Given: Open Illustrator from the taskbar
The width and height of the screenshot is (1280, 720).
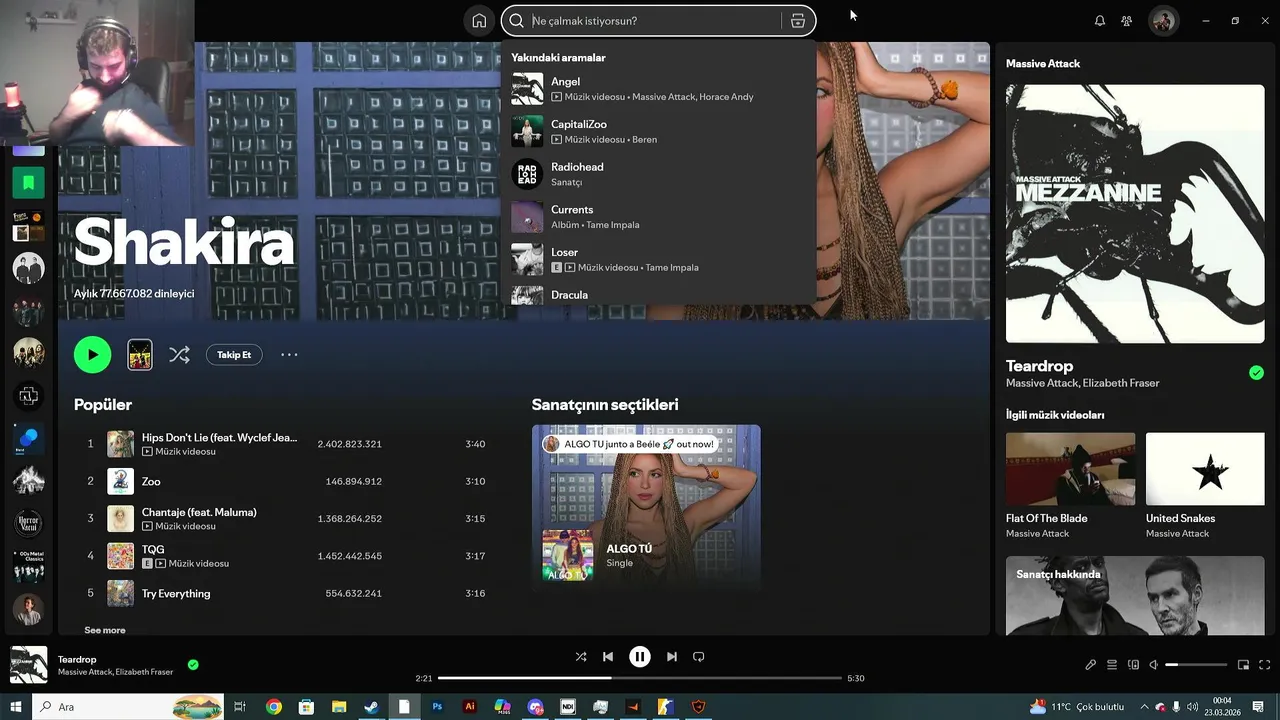Looking at the screenshot, I should pos(470,707).
